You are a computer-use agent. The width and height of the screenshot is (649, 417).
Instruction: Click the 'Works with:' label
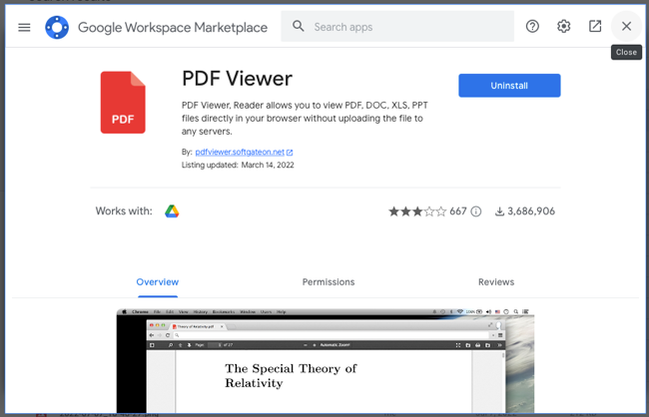point(124,211)
